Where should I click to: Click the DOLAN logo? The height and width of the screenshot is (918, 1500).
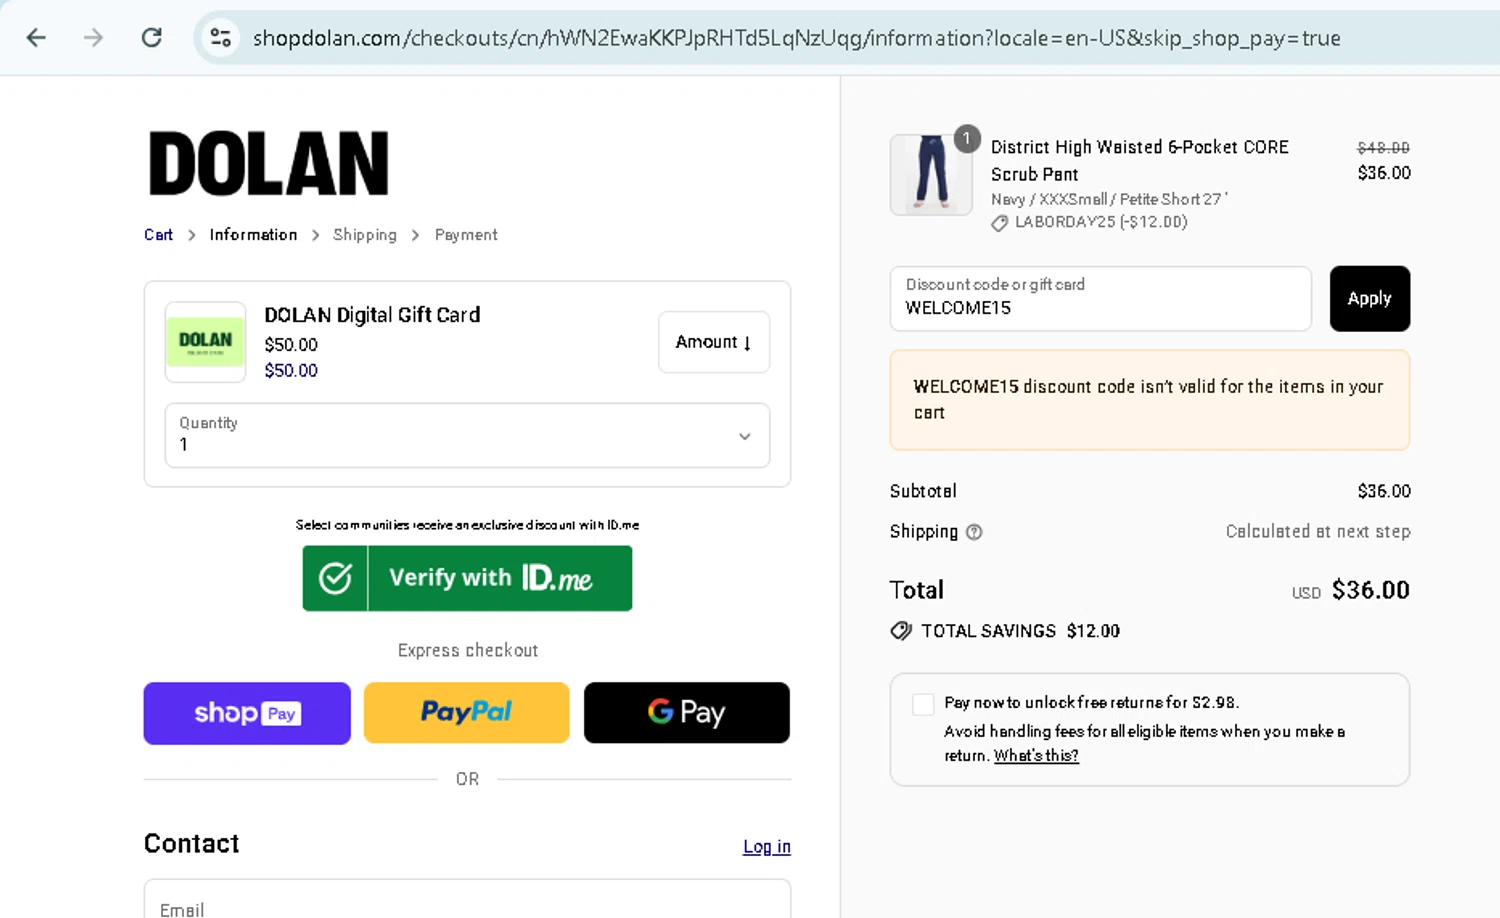268,164
